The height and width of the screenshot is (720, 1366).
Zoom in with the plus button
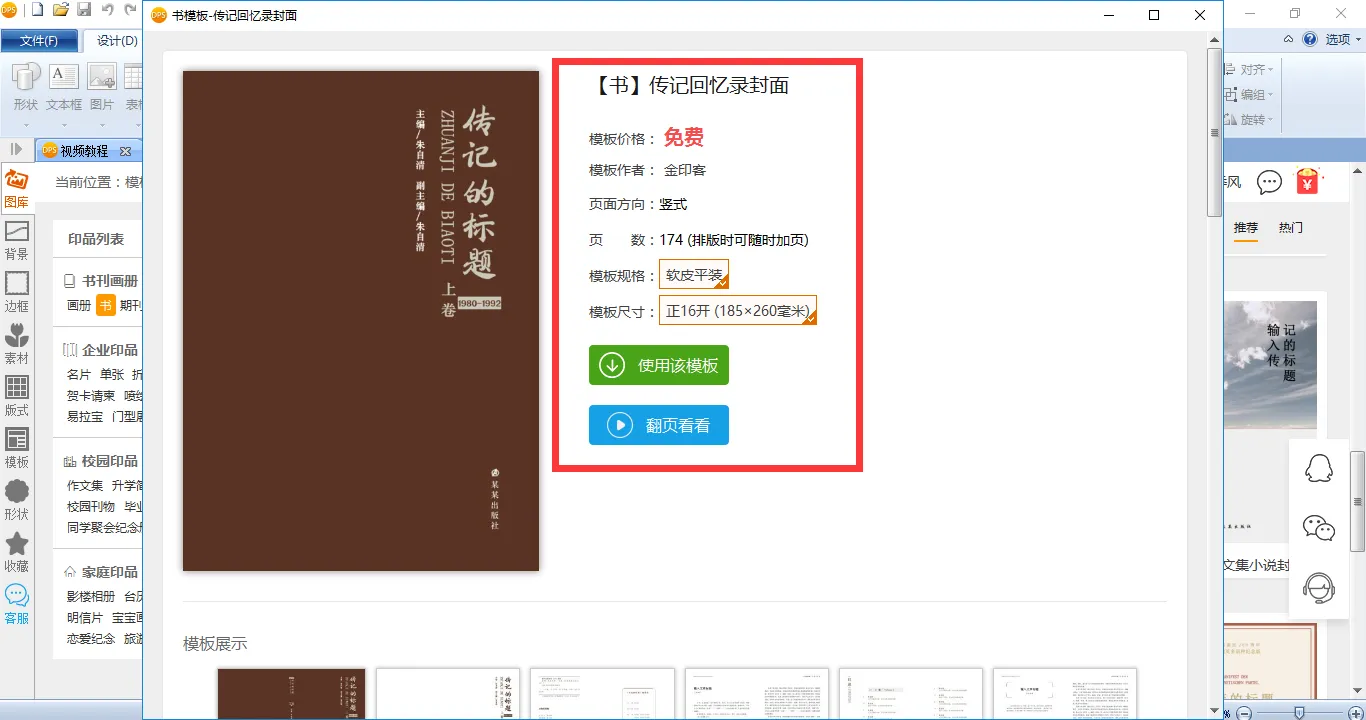coord(1355,712)
